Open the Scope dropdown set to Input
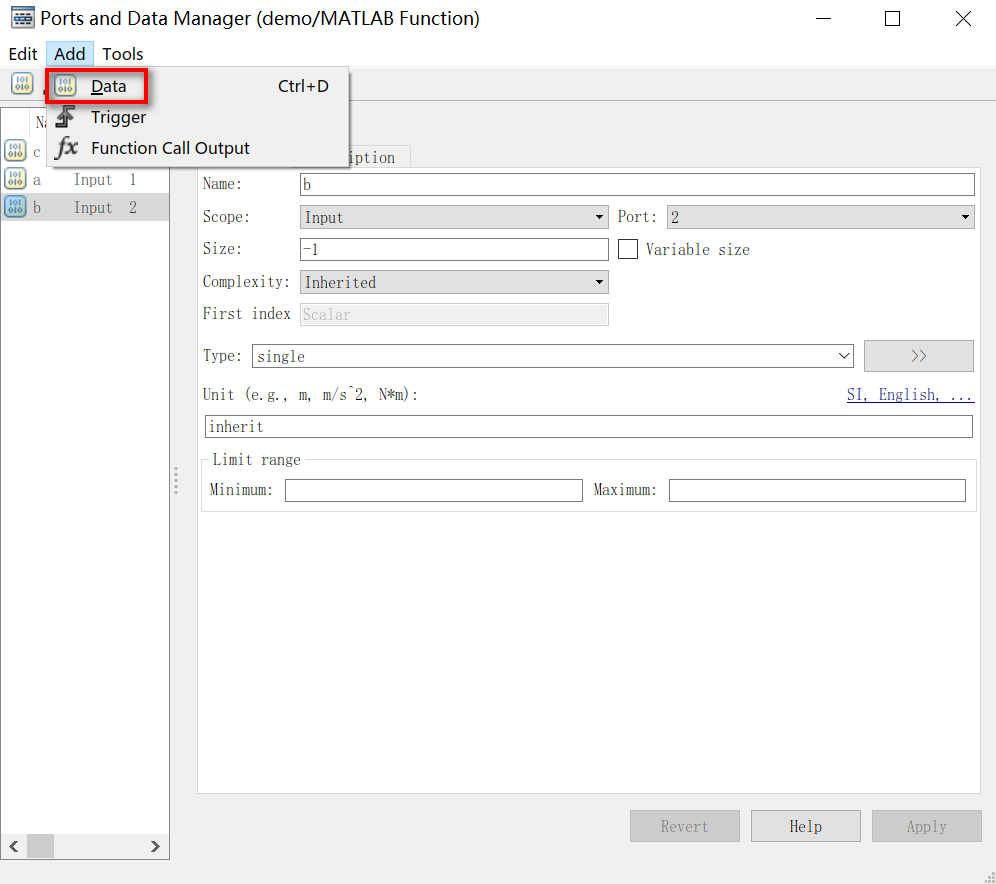This screenshot has height=884, width=996. (x=454, y=217)
